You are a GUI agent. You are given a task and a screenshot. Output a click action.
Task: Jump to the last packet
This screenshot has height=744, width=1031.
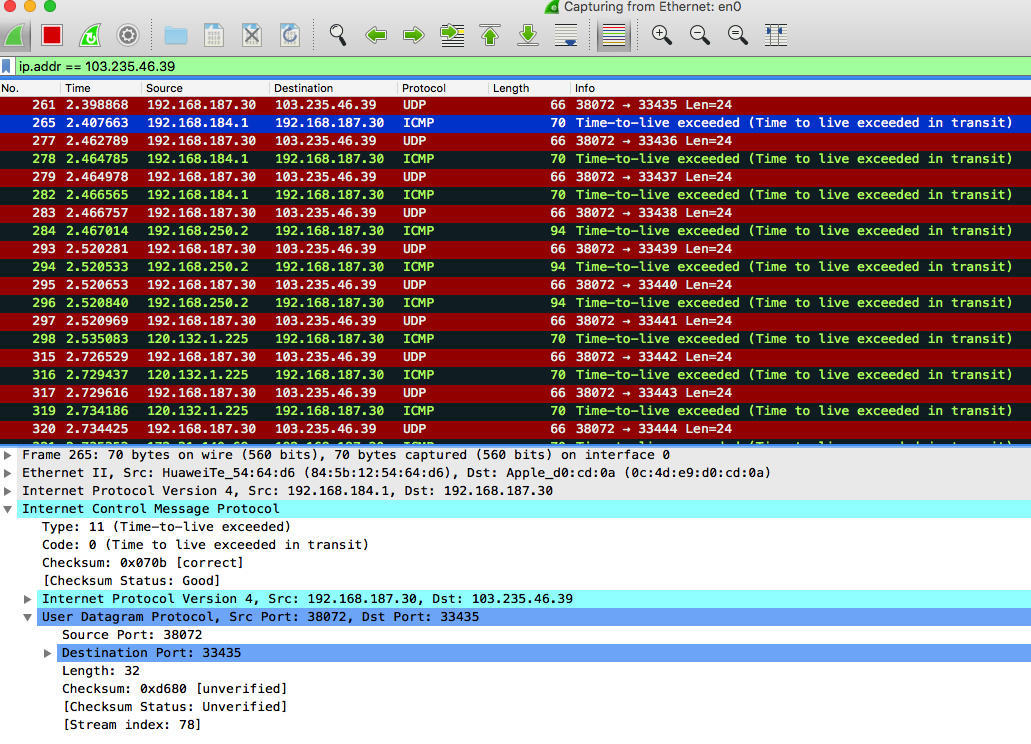tap(528, 35)
